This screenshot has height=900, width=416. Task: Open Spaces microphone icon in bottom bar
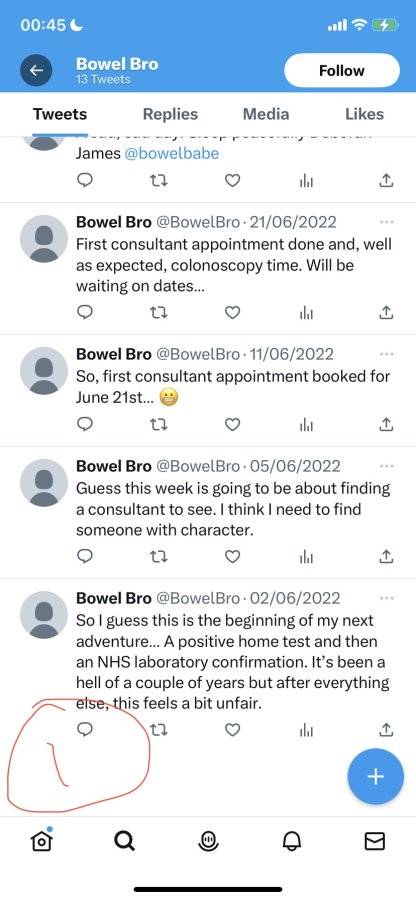[x=208, y=841]
